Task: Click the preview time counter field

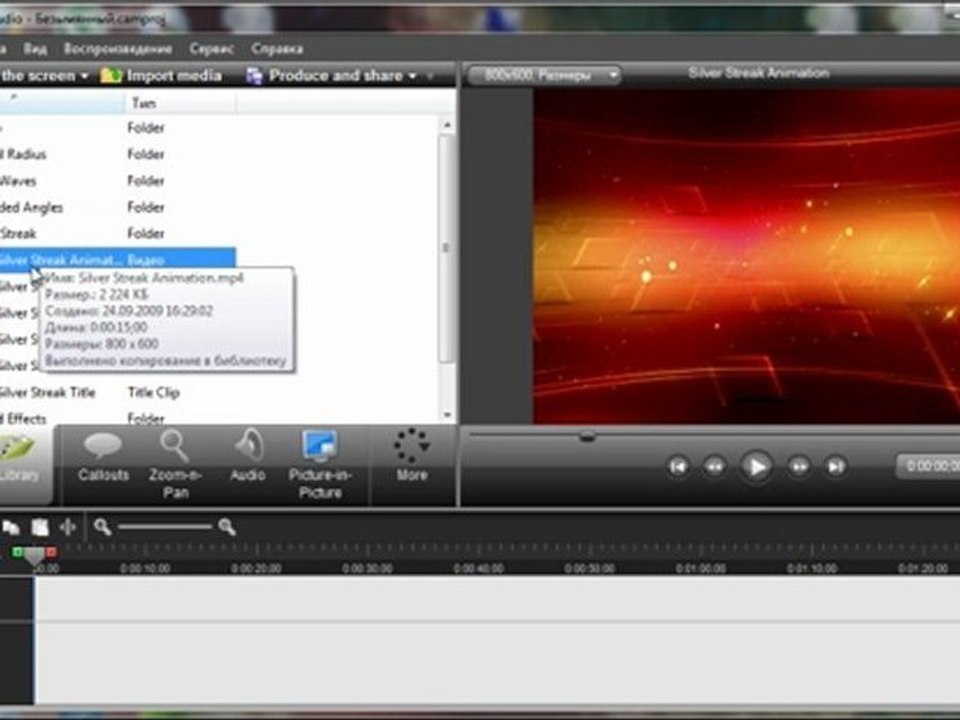Action: pos(928,466)
